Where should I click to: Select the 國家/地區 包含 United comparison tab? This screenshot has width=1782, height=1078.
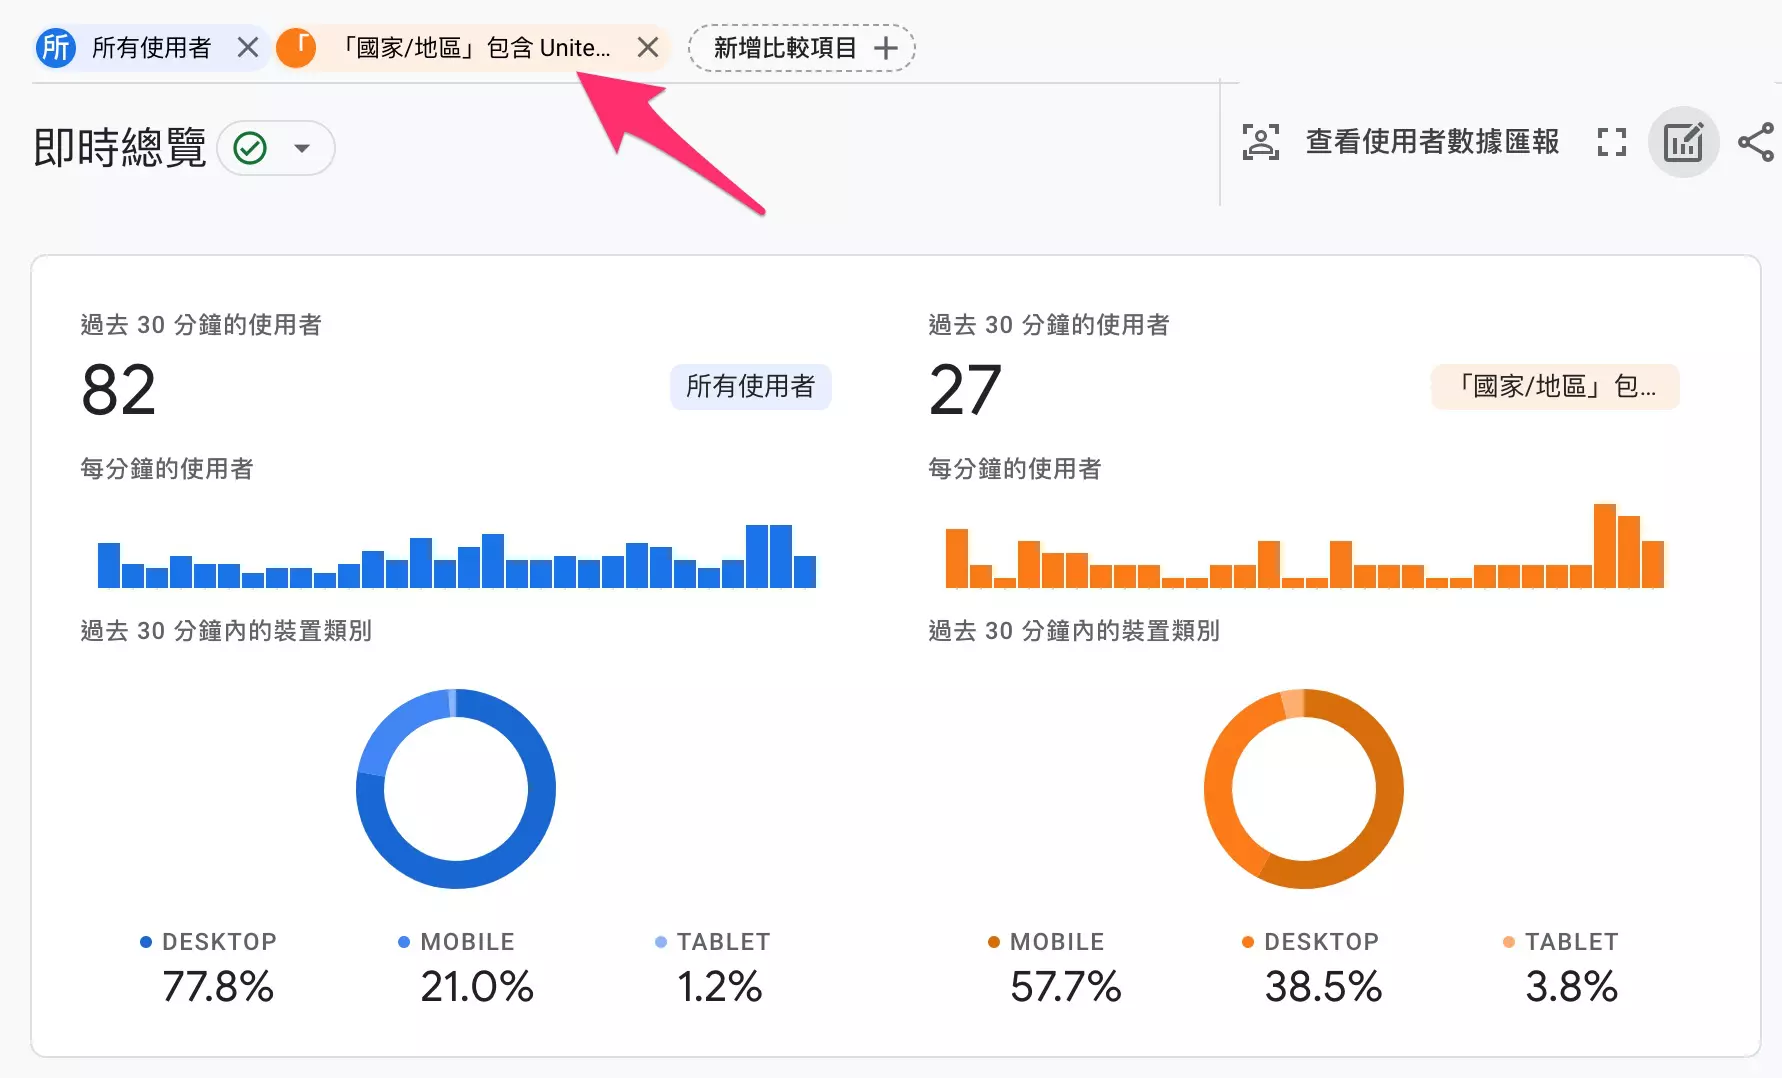[476, 47]
